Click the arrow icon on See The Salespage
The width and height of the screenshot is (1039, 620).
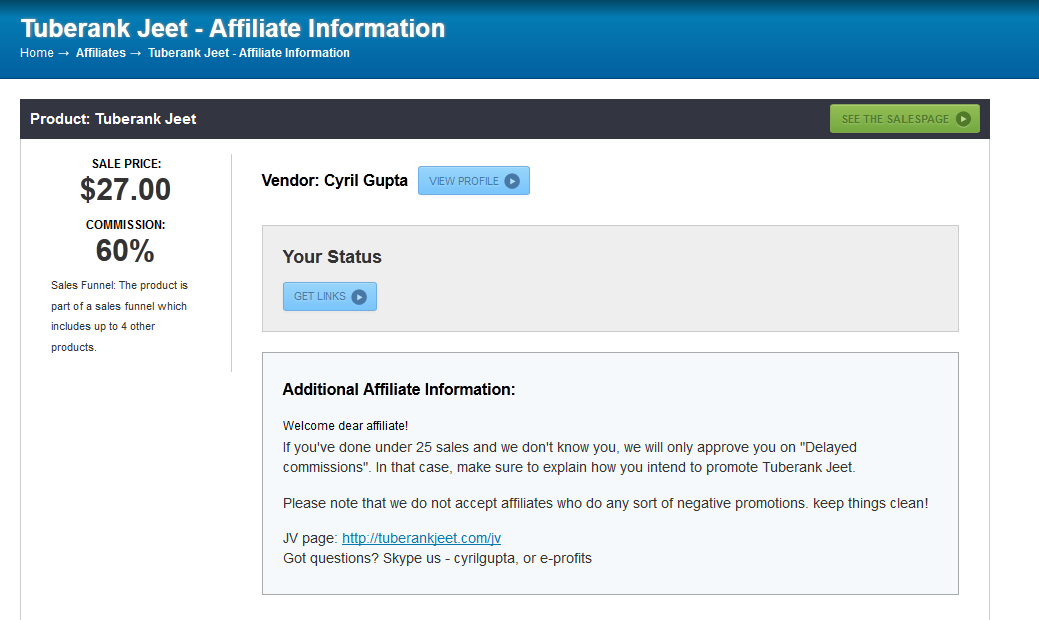(x=963, y=119)
